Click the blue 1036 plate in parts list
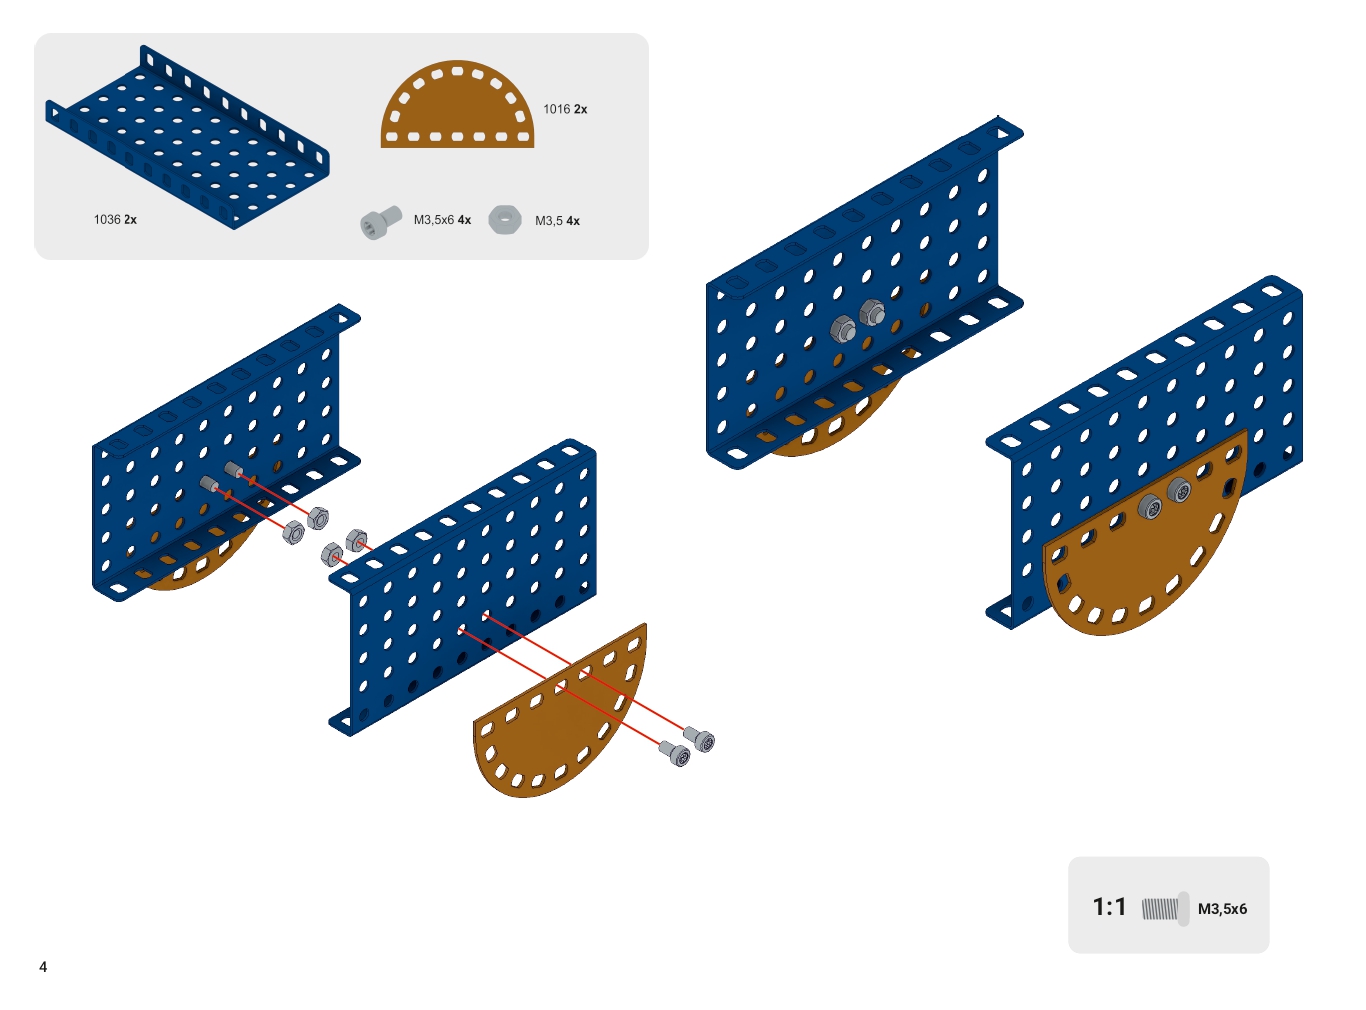The image size is (1366, 1010). 187,137
